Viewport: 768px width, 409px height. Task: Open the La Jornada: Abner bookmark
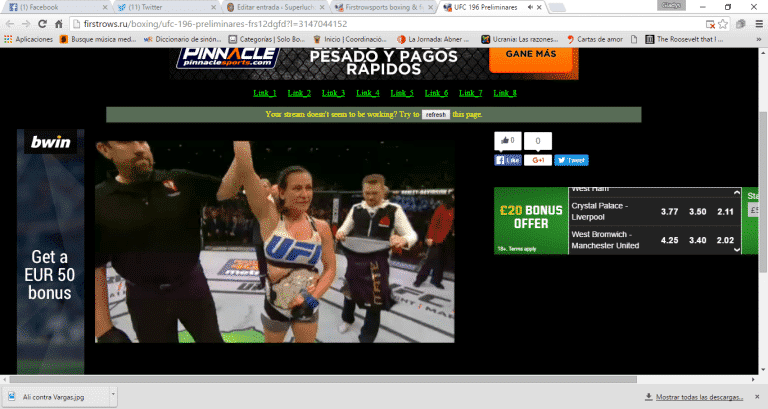(x=433, y=39)
